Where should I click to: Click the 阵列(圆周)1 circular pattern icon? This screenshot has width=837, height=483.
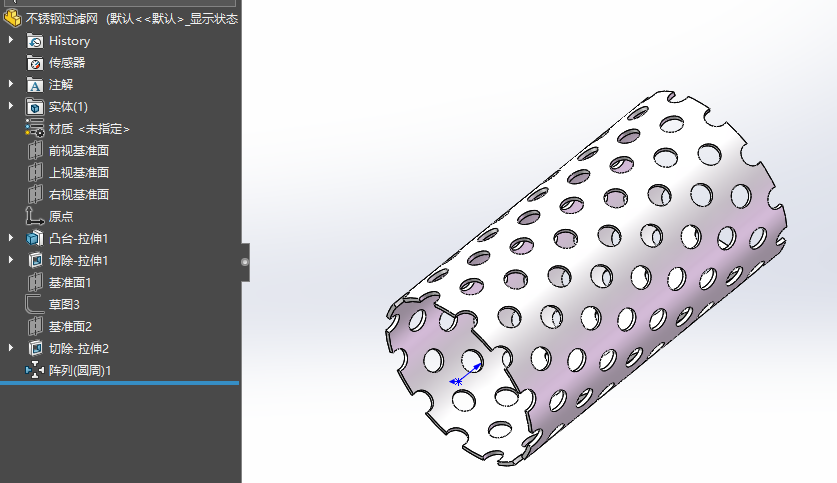click(35, 370)
